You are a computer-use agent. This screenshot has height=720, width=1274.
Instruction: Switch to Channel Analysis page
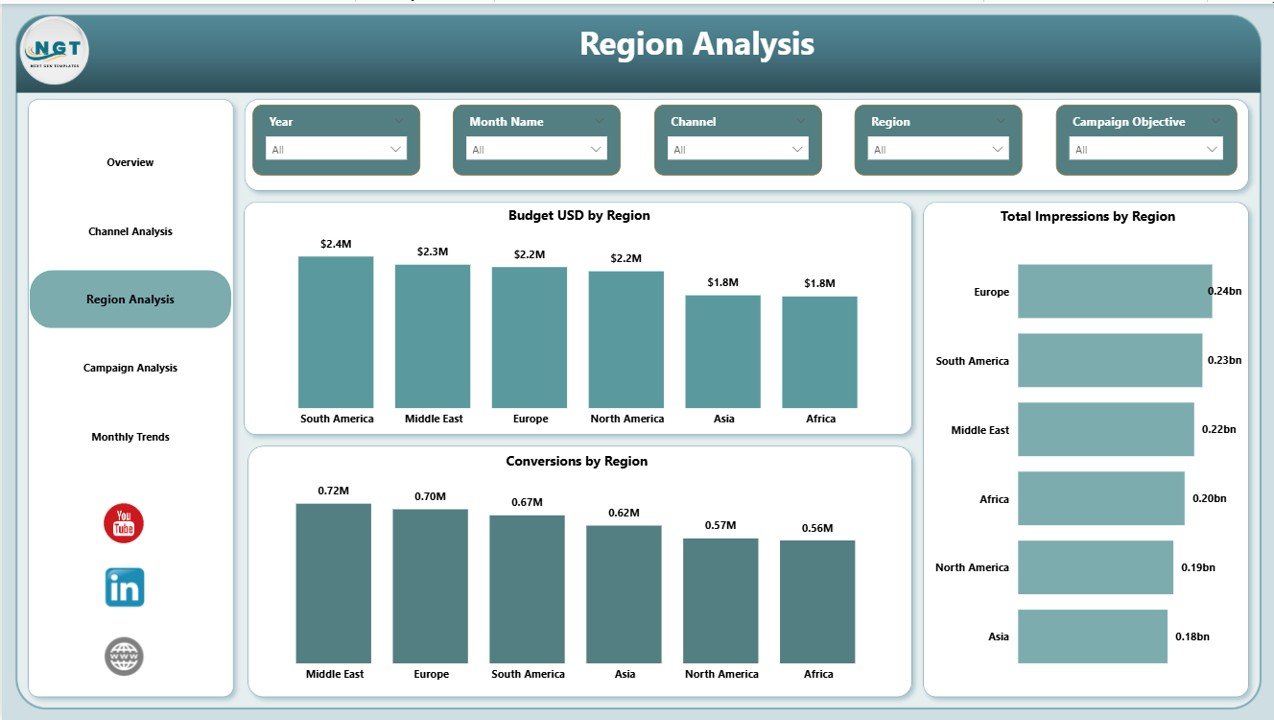click(x=130, y=231)
